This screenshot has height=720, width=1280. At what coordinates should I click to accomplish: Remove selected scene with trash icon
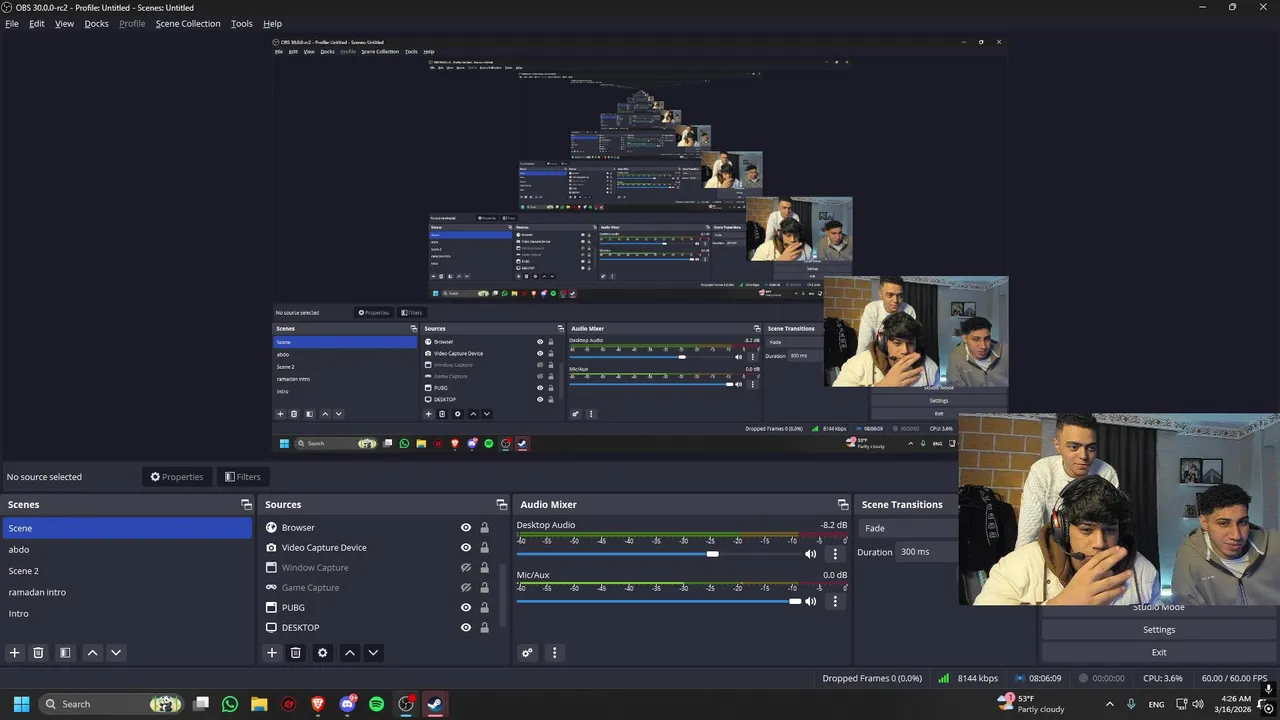[x=39, y=653]
